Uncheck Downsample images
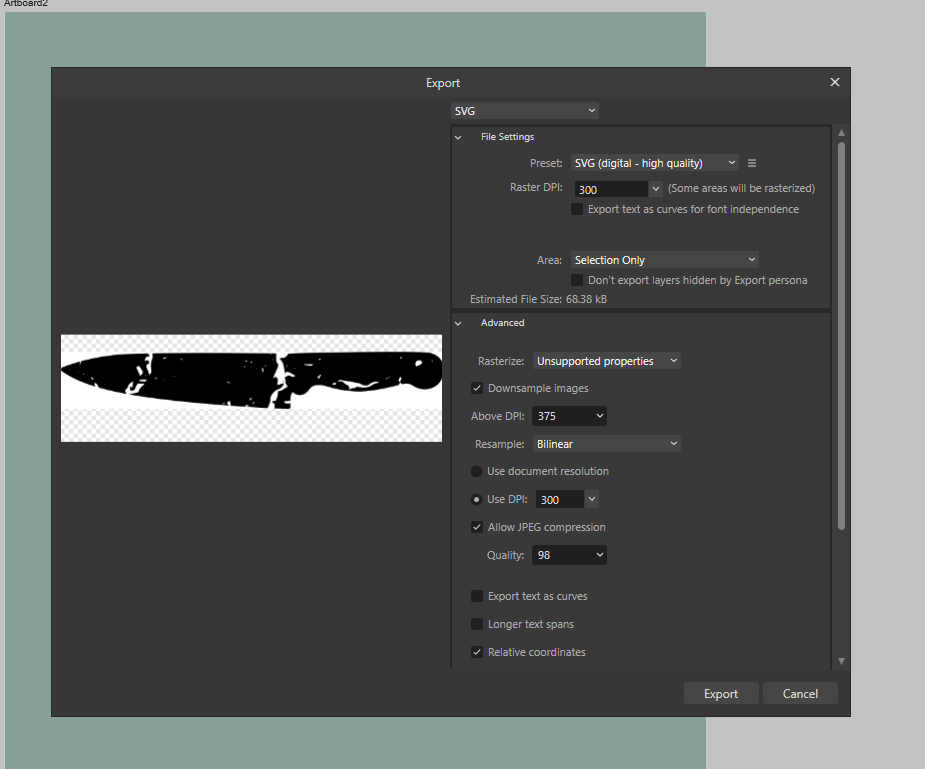The width and height of the screenshot is (925, 769). (x=477, y=388)
